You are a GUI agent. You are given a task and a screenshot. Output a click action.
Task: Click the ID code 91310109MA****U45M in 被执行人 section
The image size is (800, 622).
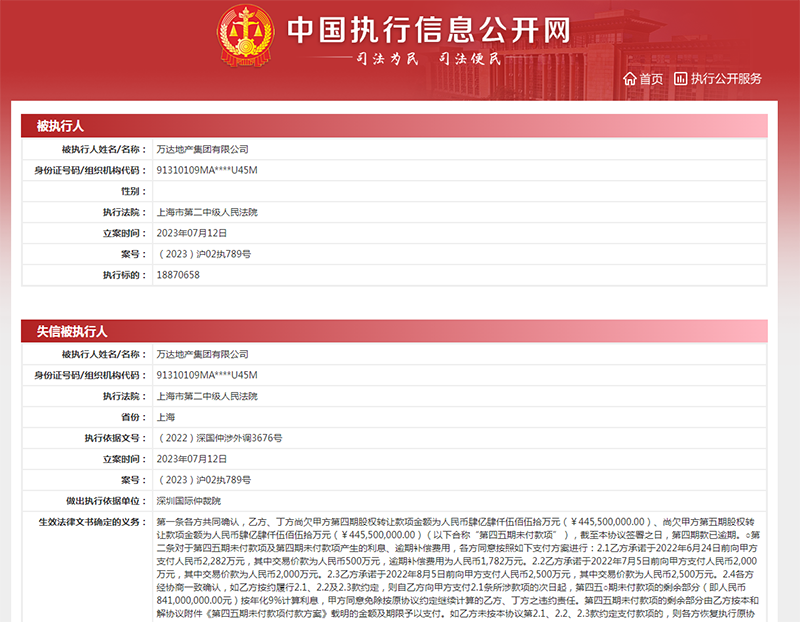click(x=207, y=170)
